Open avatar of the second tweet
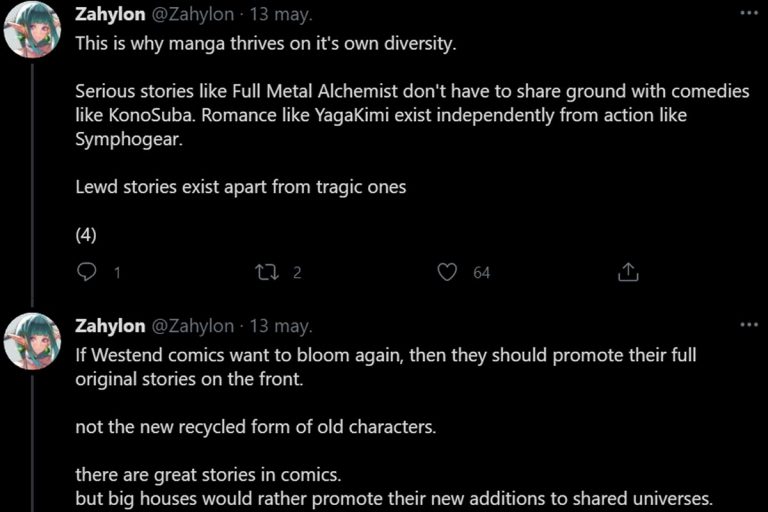 tap(33, 341)
